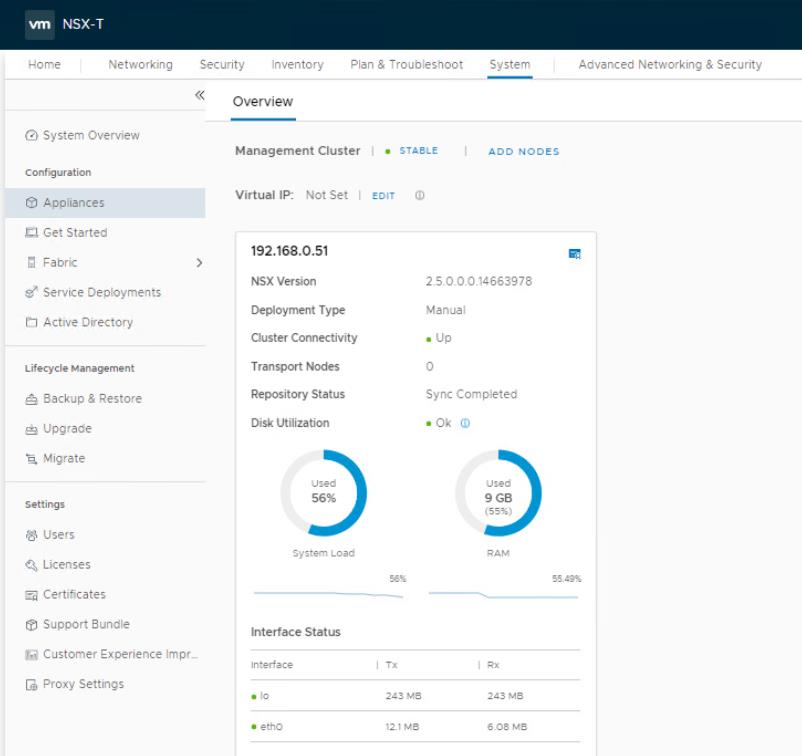Image resolution: width=802 pixels, height=756 pixels.
Task: Click the STABLE cluster status link
Action: 418,150
